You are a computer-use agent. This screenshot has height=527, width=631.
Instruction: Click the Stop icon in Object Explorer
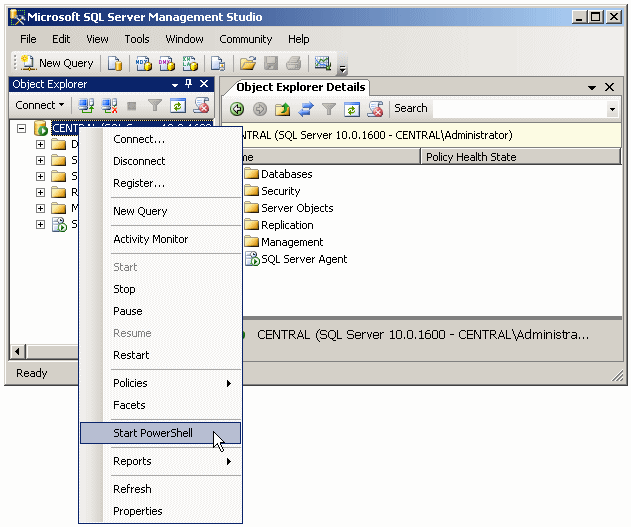pos(132,106)
